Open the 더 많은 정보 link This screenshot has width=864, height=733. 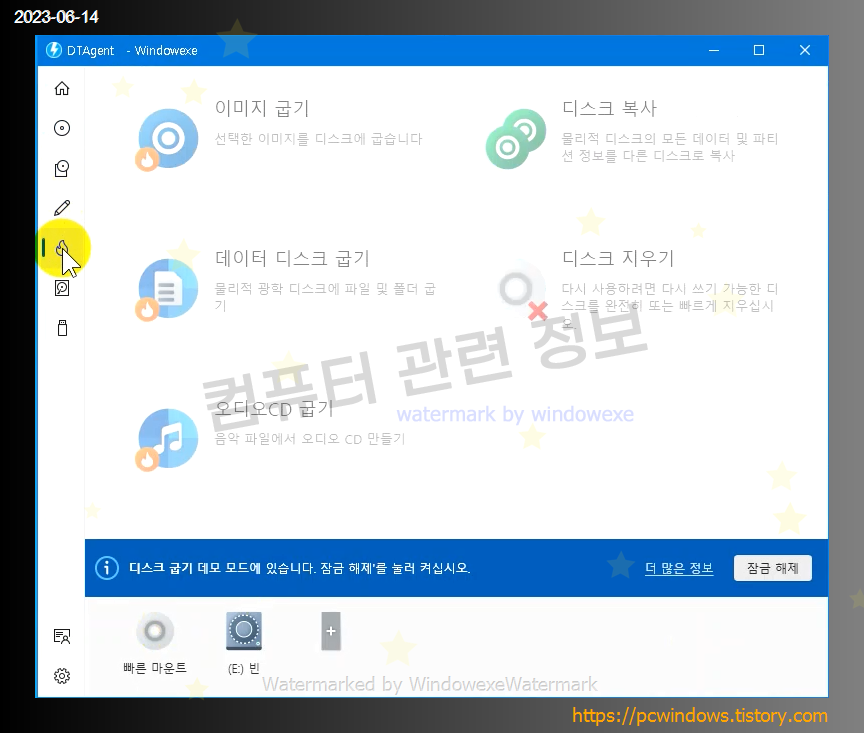pyautogui.click(x=679, y=568)
